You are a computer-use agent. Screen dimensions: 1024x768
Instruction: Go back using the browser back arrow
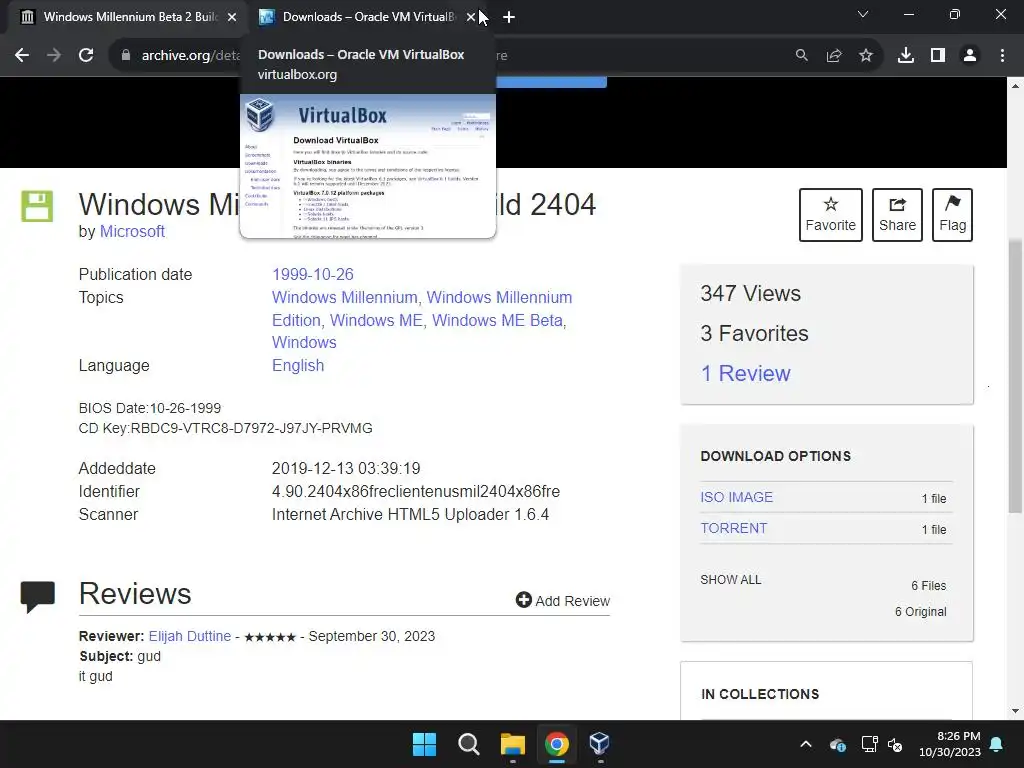pos(22,56)
